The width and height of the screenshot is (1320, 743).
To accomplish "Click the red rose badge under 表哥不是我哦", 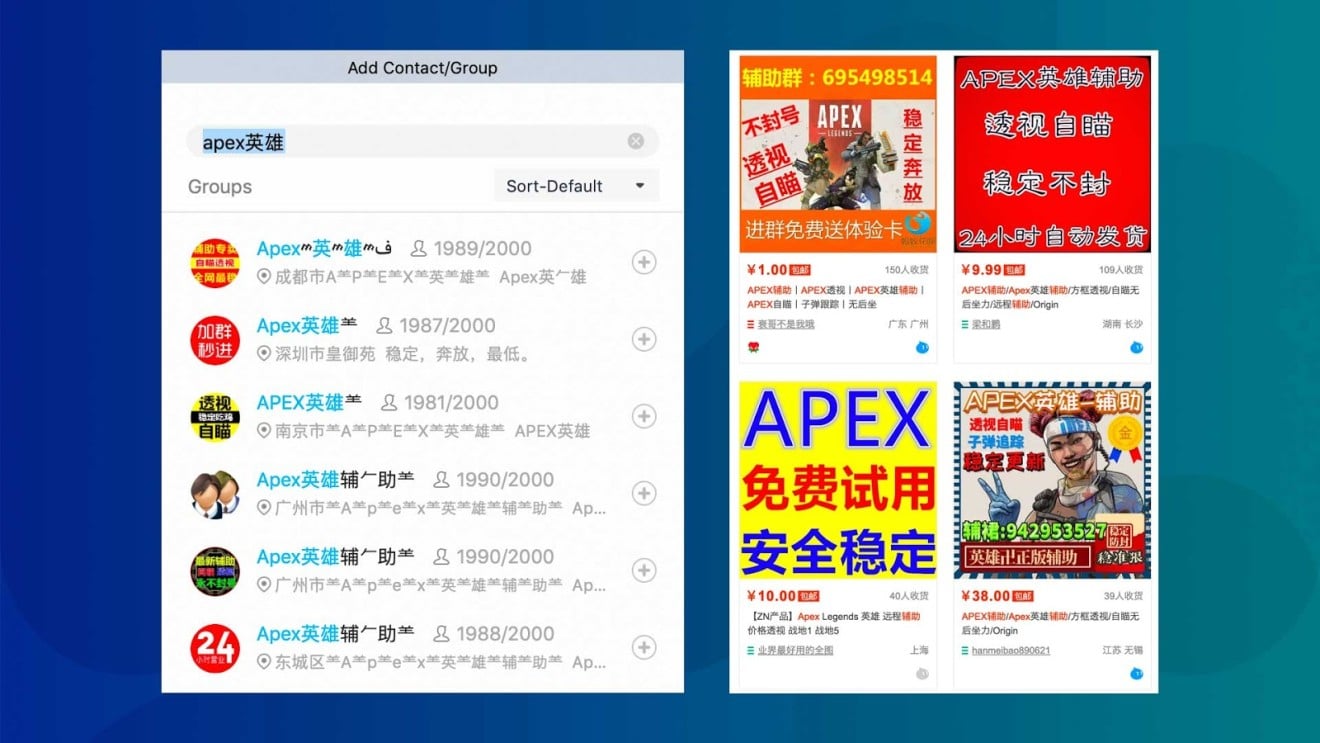I will point(753,347).
